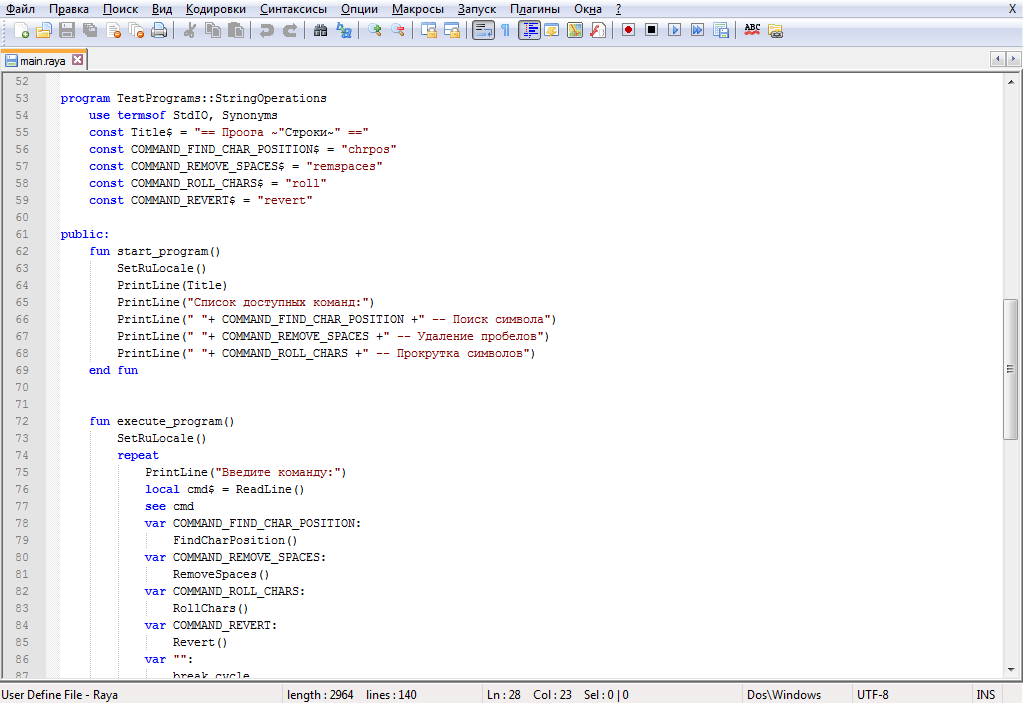The height and width of the screenshot is (703, 1024).
Task: Click the UTF-8 encoding status field
Action: [911, 695]
